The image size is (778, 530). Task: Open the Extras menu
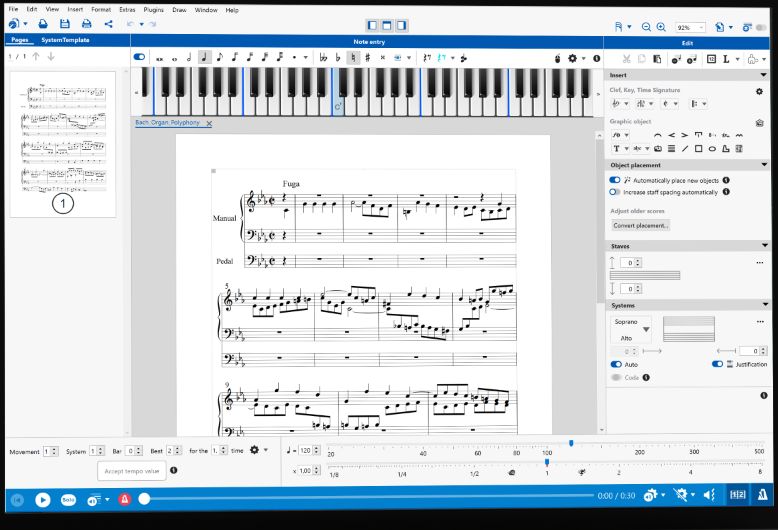(127, 10)
